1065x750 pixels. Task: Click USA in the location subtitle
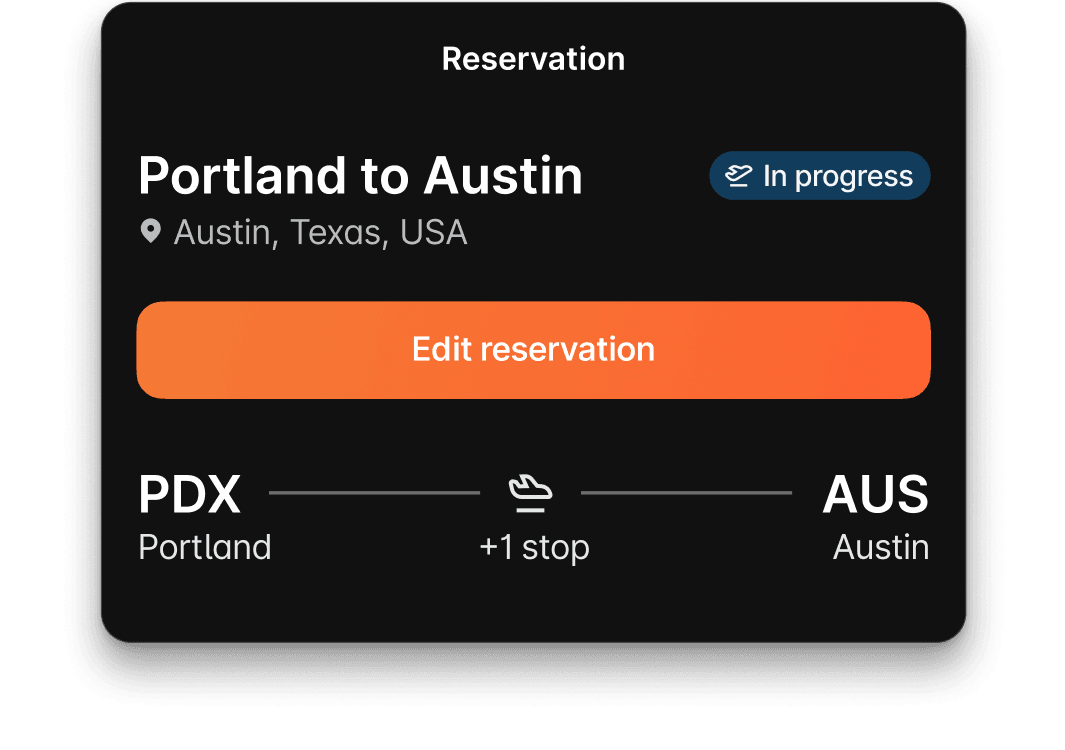[433, 232]
